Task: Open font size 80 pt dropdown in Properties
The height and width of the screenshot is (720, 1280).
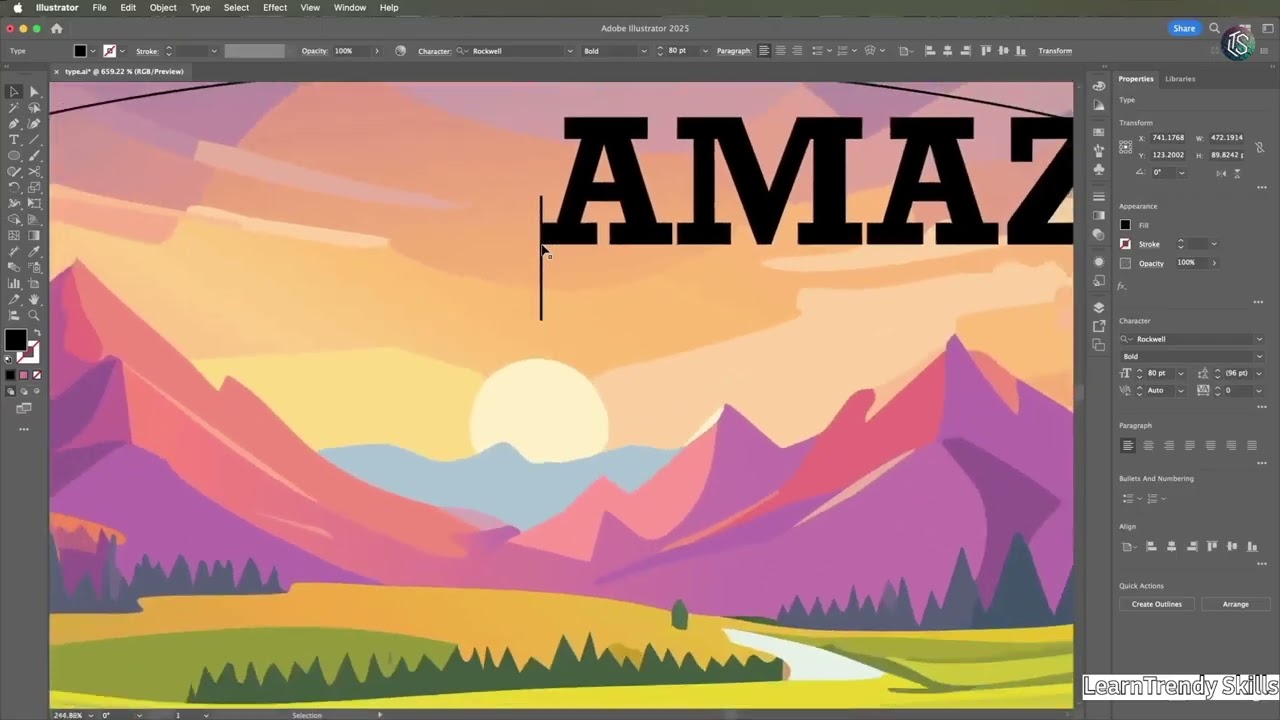Action: pos(1181,373)
